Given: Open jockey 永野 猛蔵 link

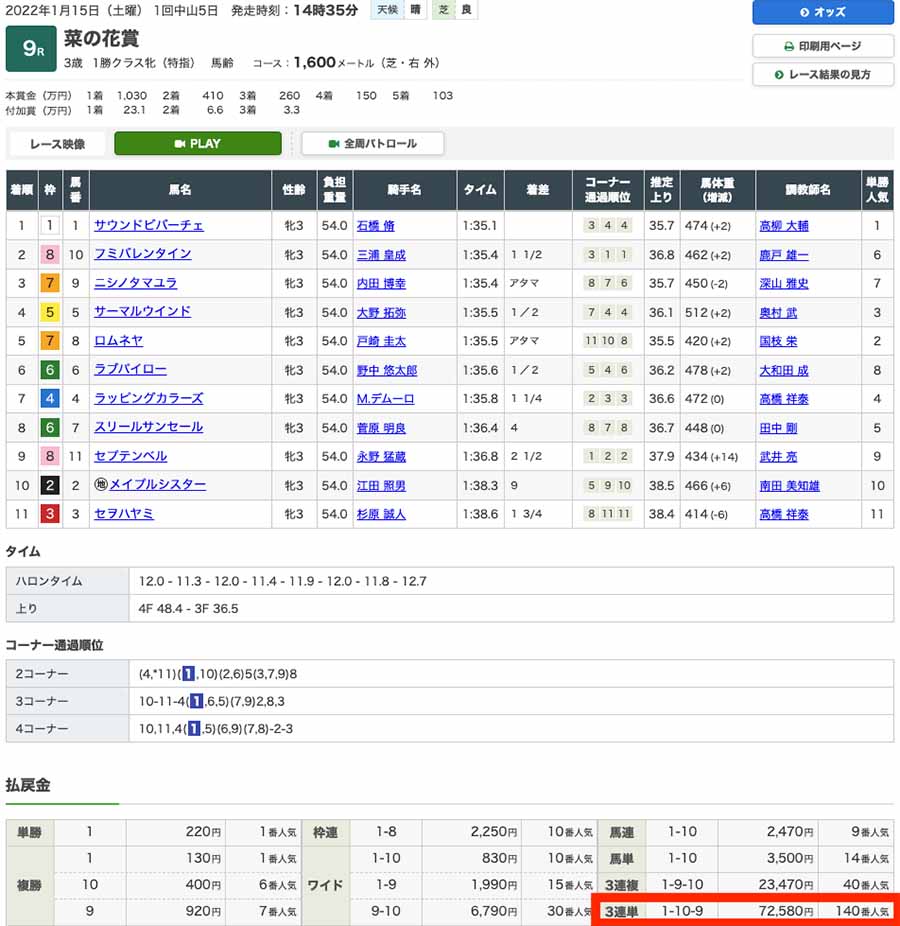Looking at the screenshot, I should (x=381, y=457).
